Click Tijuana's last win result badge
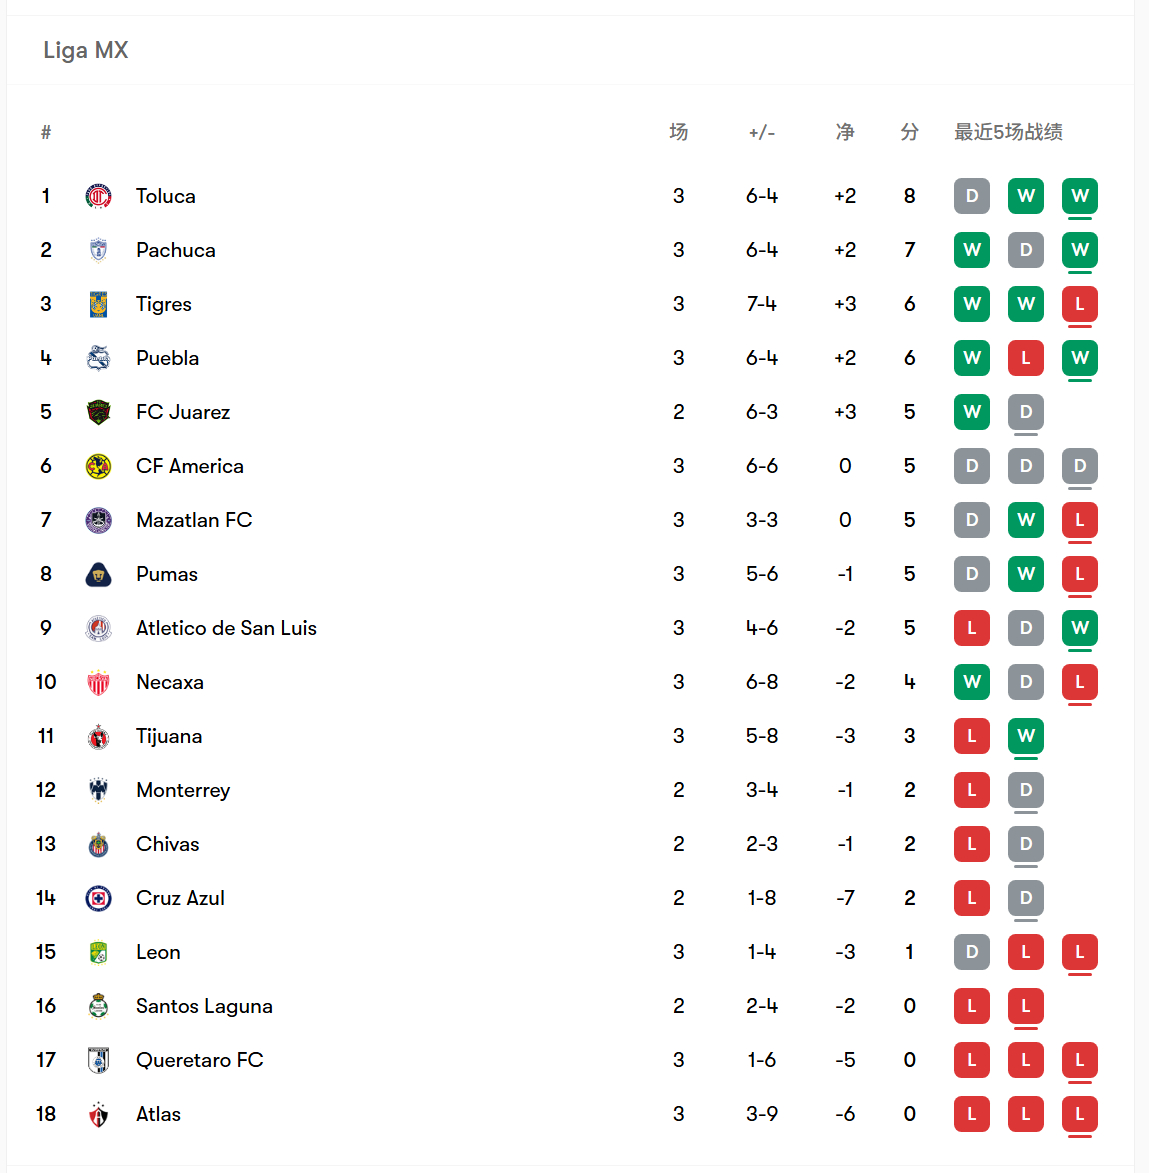The height and width of the screenshot is (1173, 1149). click(x=1026, y=736)
